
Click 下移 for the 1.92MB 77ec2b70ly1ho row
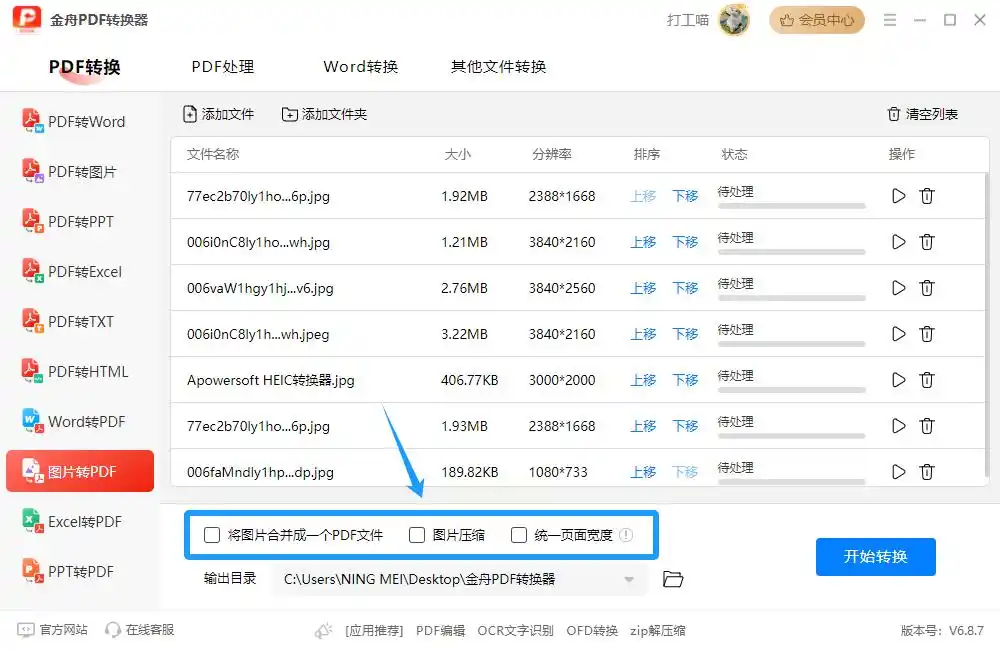(685, 196)
